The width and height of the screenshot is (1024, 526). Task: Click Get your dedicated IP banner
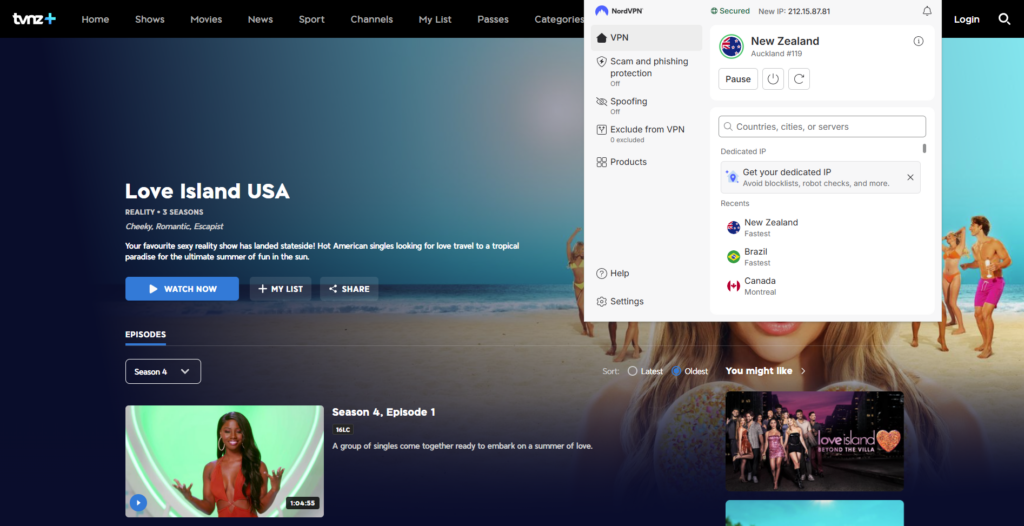tap(820, 177)
